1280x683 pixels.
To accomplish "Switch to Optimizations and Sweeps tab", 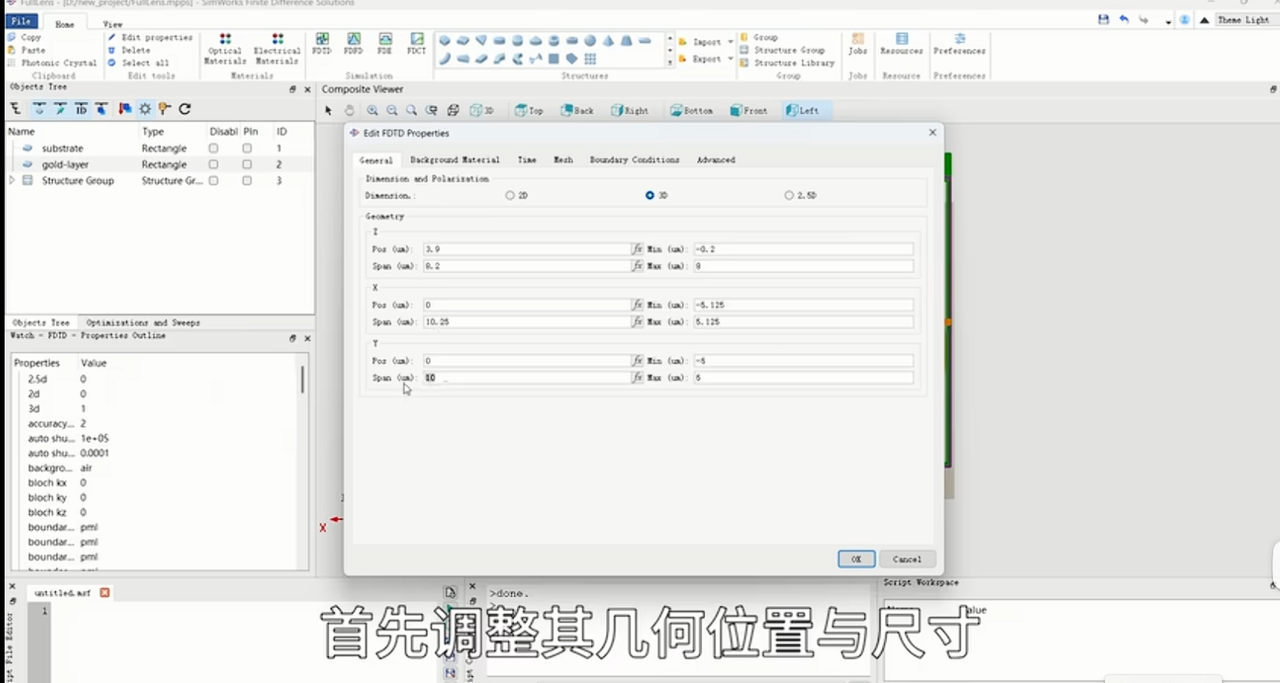I will click(x=143, y=323).
